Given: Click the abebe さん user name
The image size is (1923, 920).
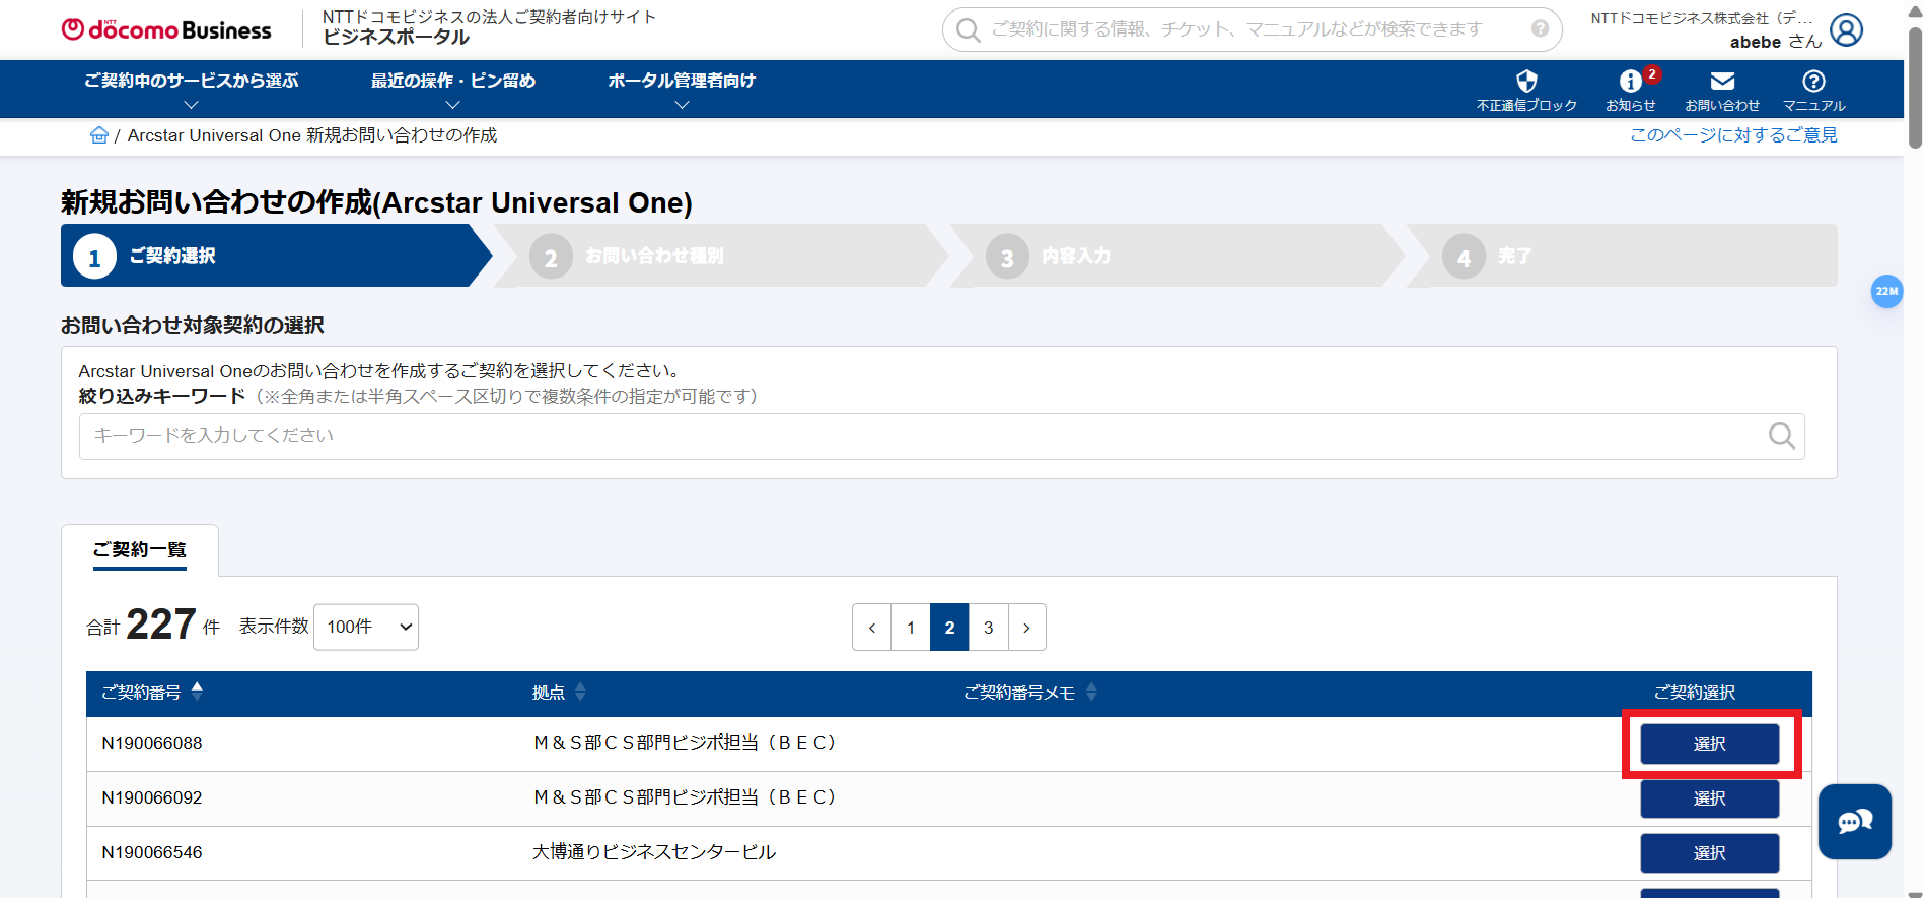Looking at the screenshot, I should pyautogui.click(x=1776, y=42).
